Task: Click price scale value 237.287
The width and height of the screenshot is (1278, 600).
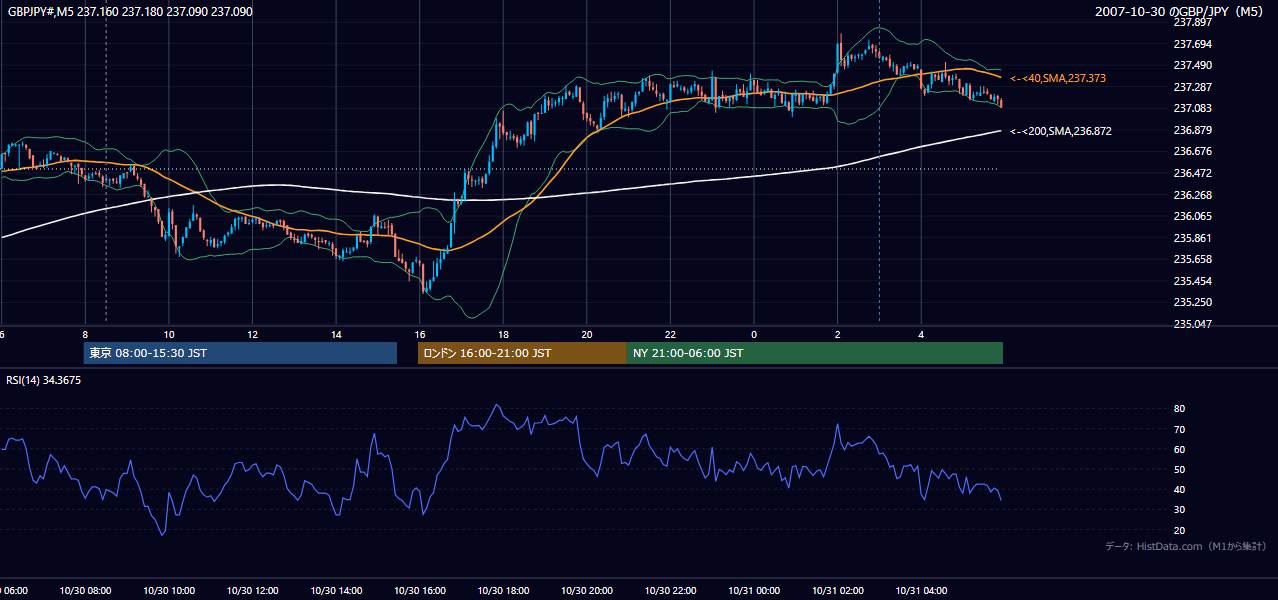Action: [1191, 87]
